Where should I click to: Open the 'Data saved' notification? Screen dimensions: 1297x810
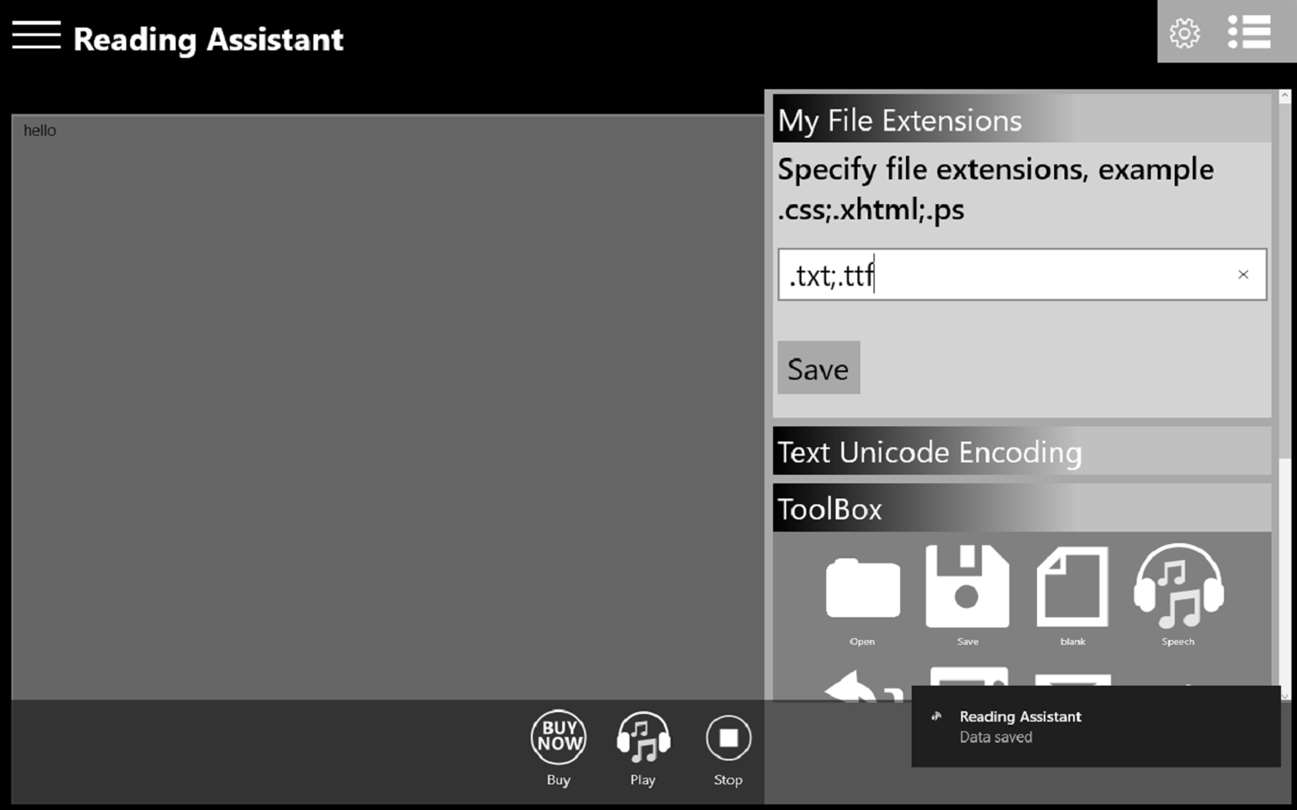(1096, 727)
